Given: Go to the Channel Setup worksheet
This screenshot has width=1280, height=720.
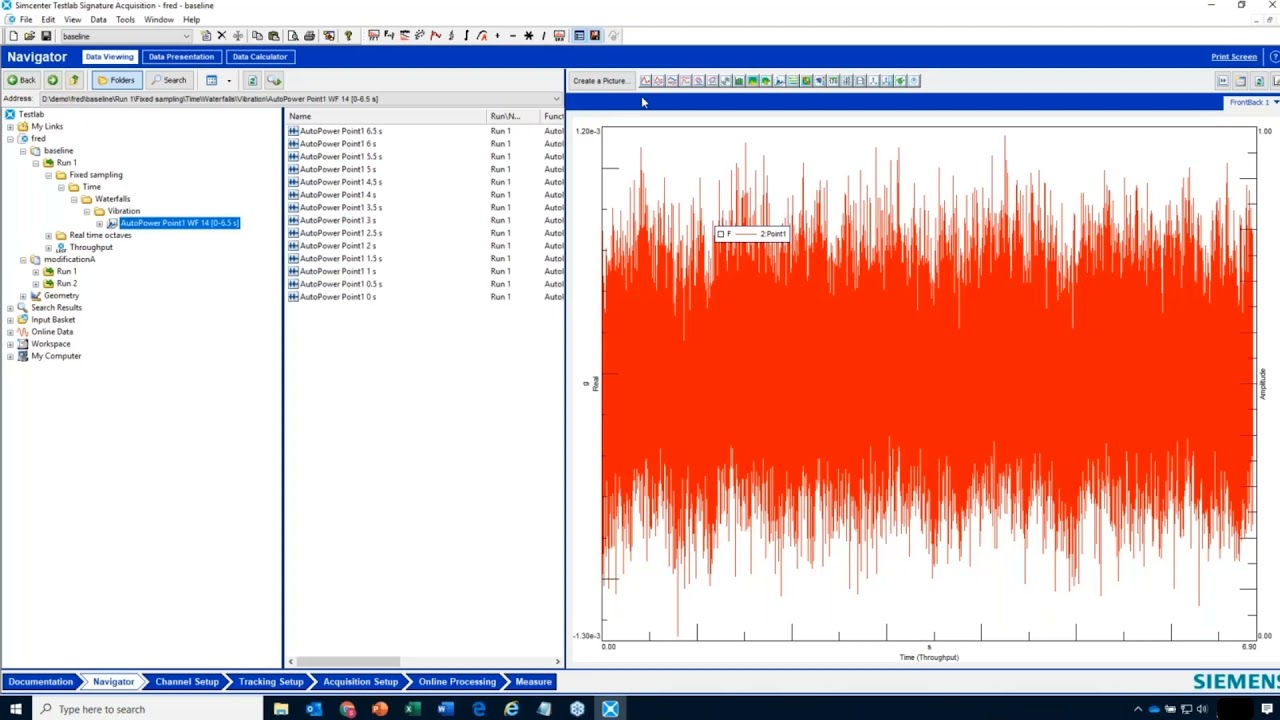Looking at the screenshot, I should [x=187, y=682].
